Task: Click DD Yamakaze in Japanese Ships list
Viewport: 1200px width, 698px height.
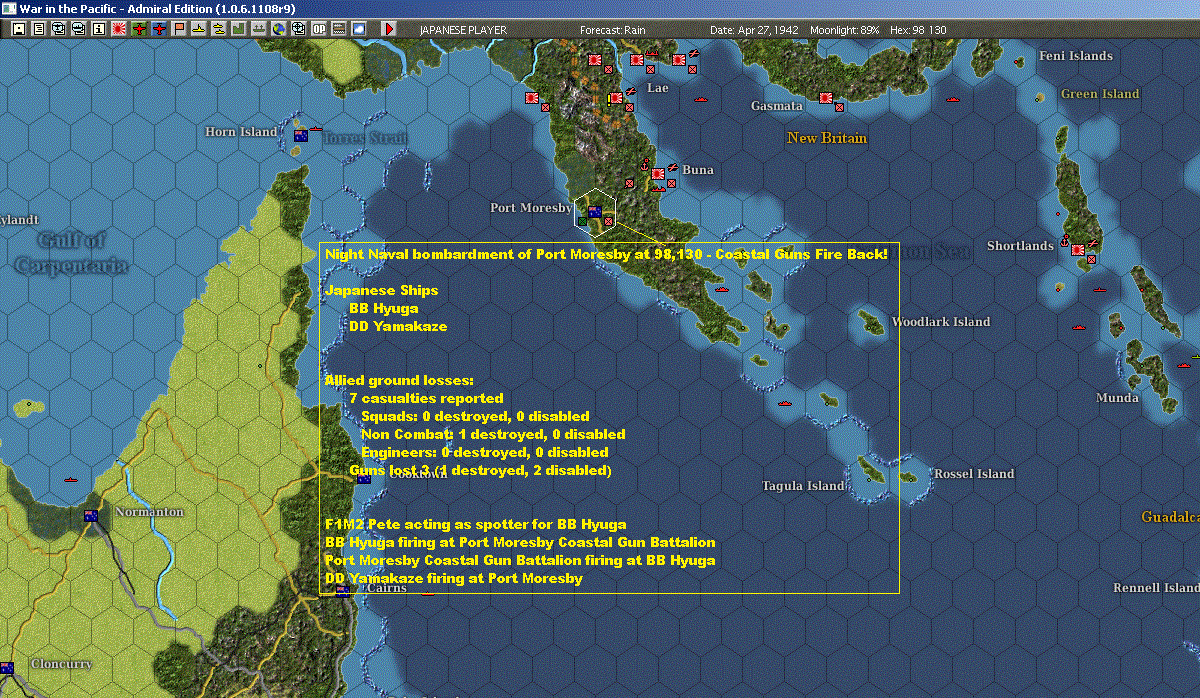Action: [398, 326]
